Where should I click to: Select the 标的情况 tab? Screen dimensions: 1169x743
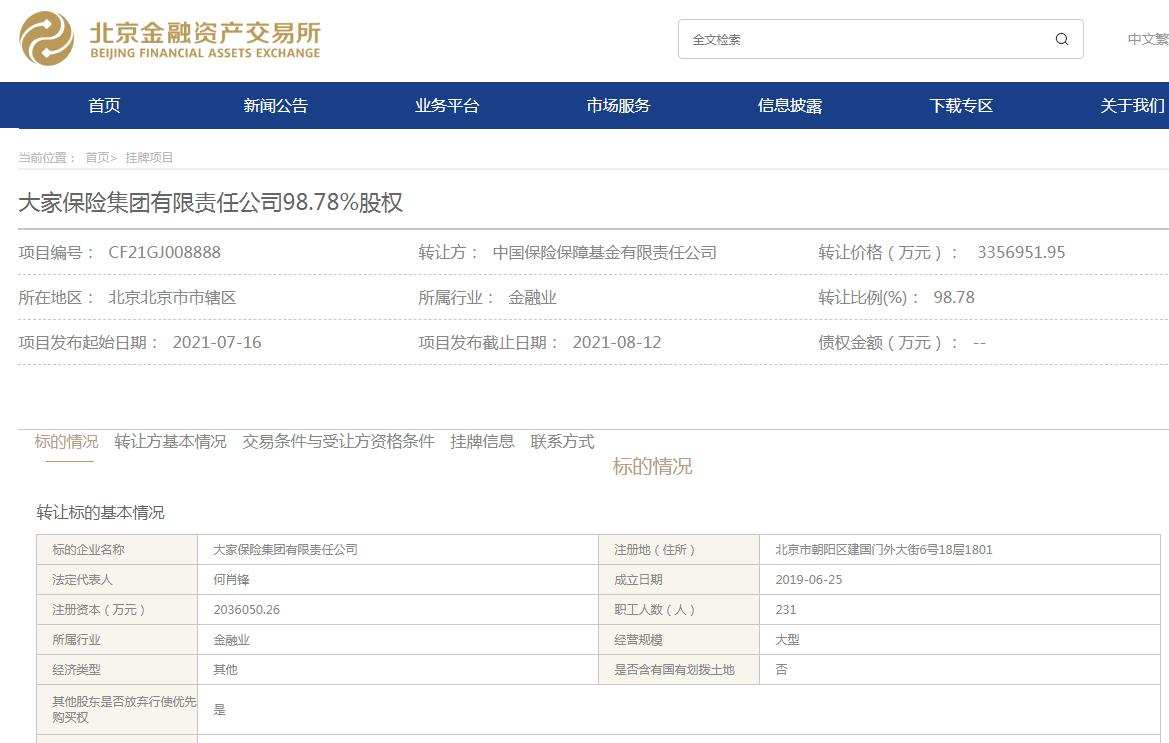click(66, 441)
